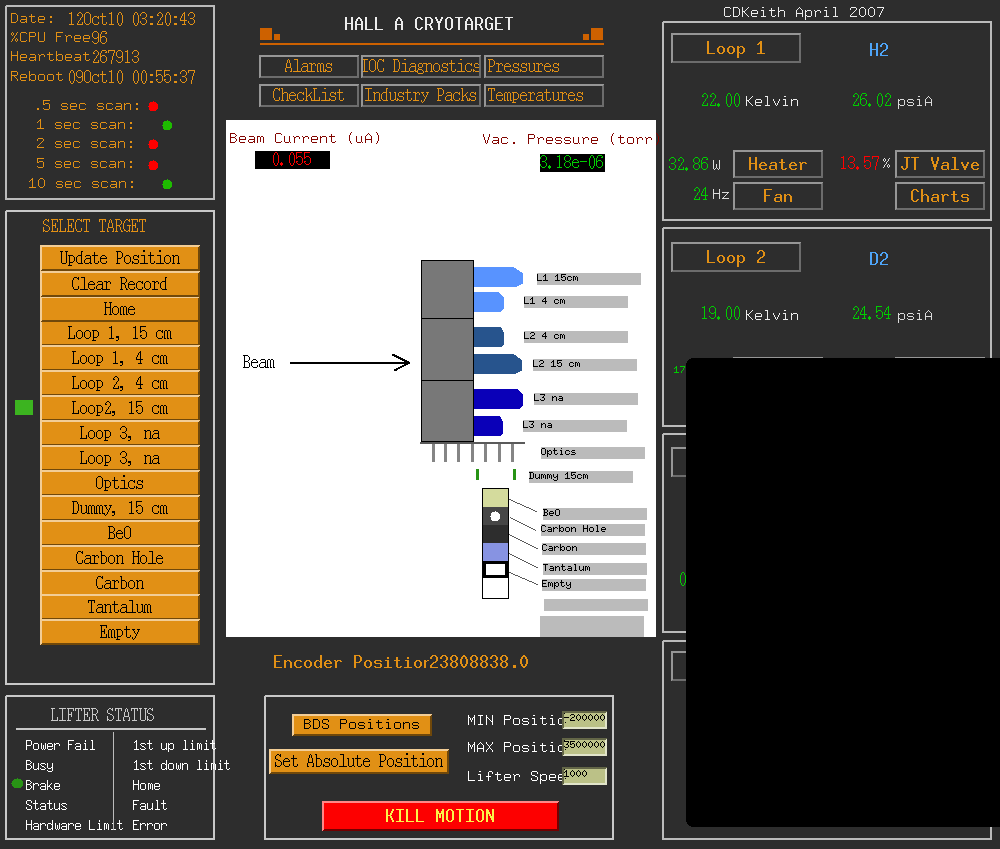Screen dimensions: 1000x849
Task: Select the BeO target
Action: coord(120,533)
